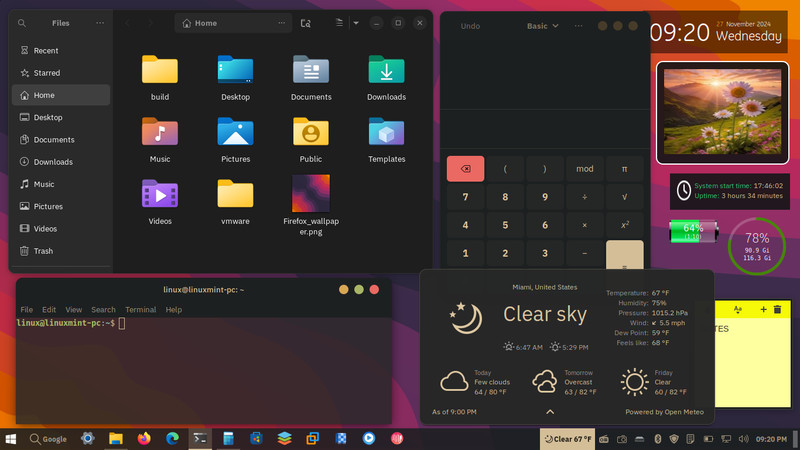Open the Firefox_wallpaper.png thumbnail
Image resolution: width=800 pixels, height=450 pixels.
pos(311,193)
